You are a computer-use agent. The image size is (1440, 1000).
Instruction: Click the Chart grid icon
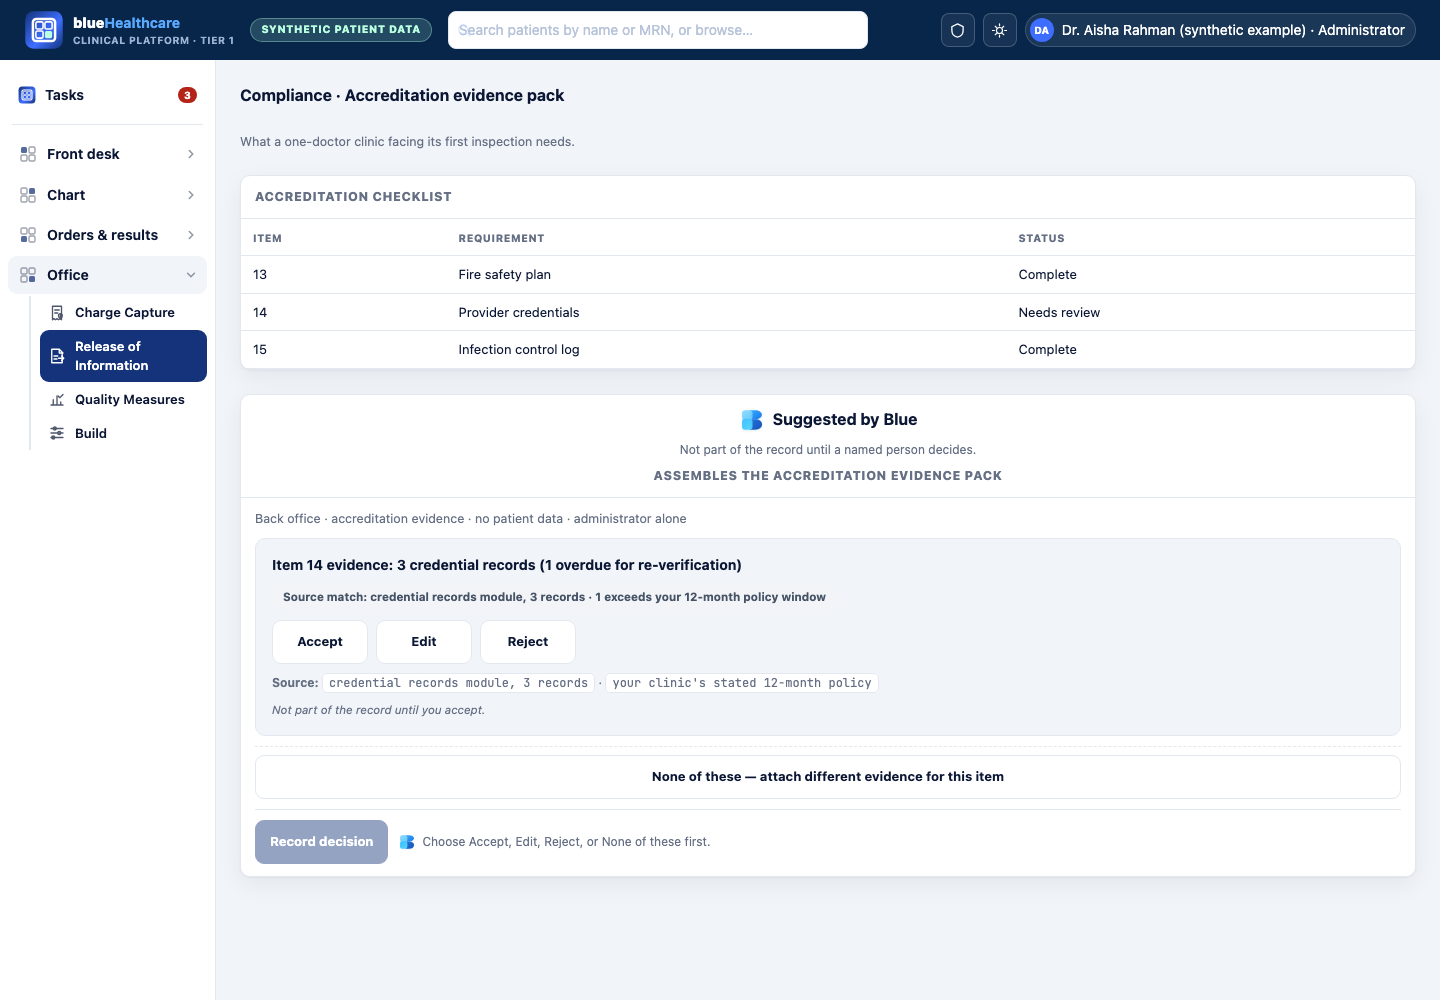(x=28, y=195)
